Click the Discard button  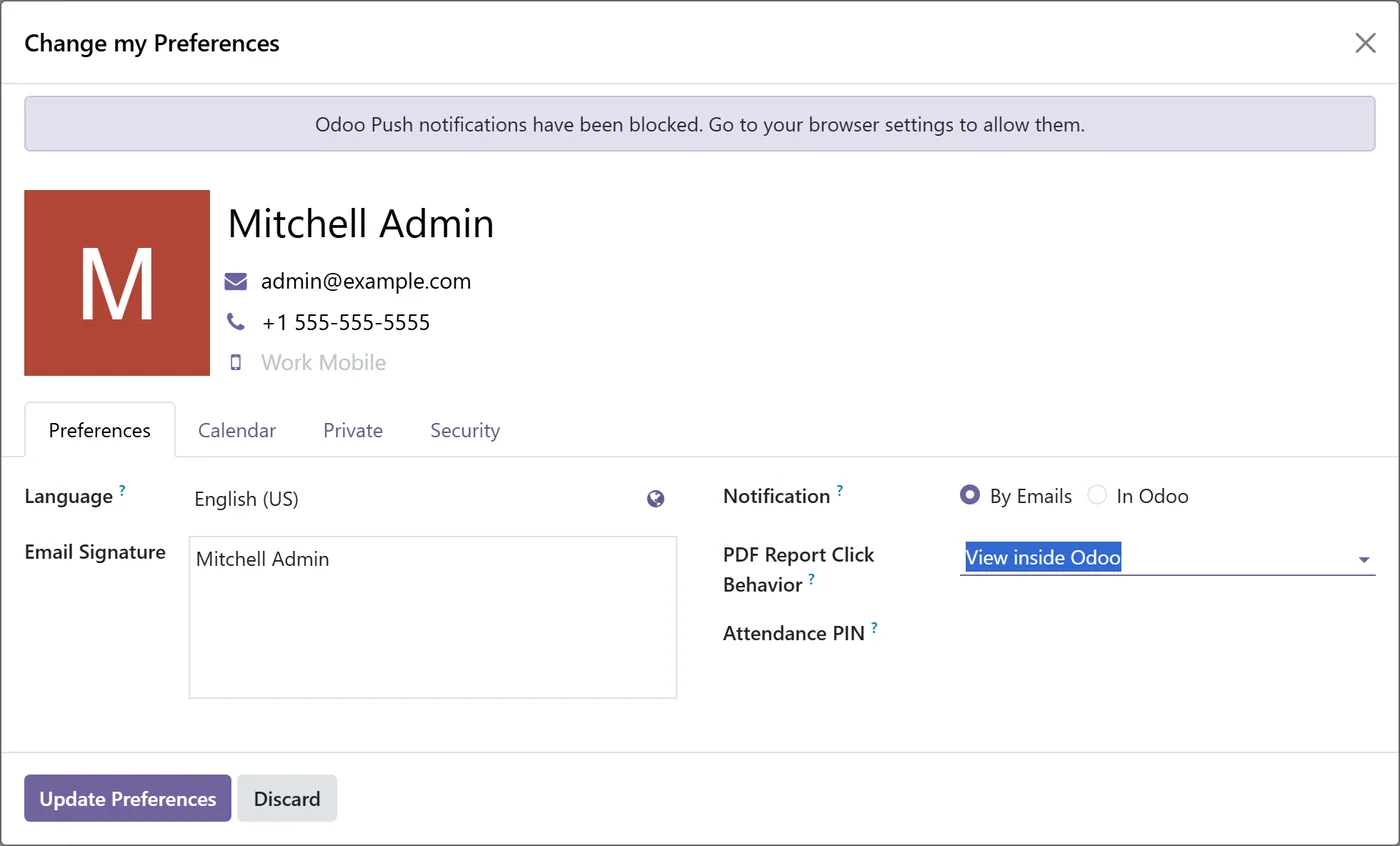[x=287, y=798]
